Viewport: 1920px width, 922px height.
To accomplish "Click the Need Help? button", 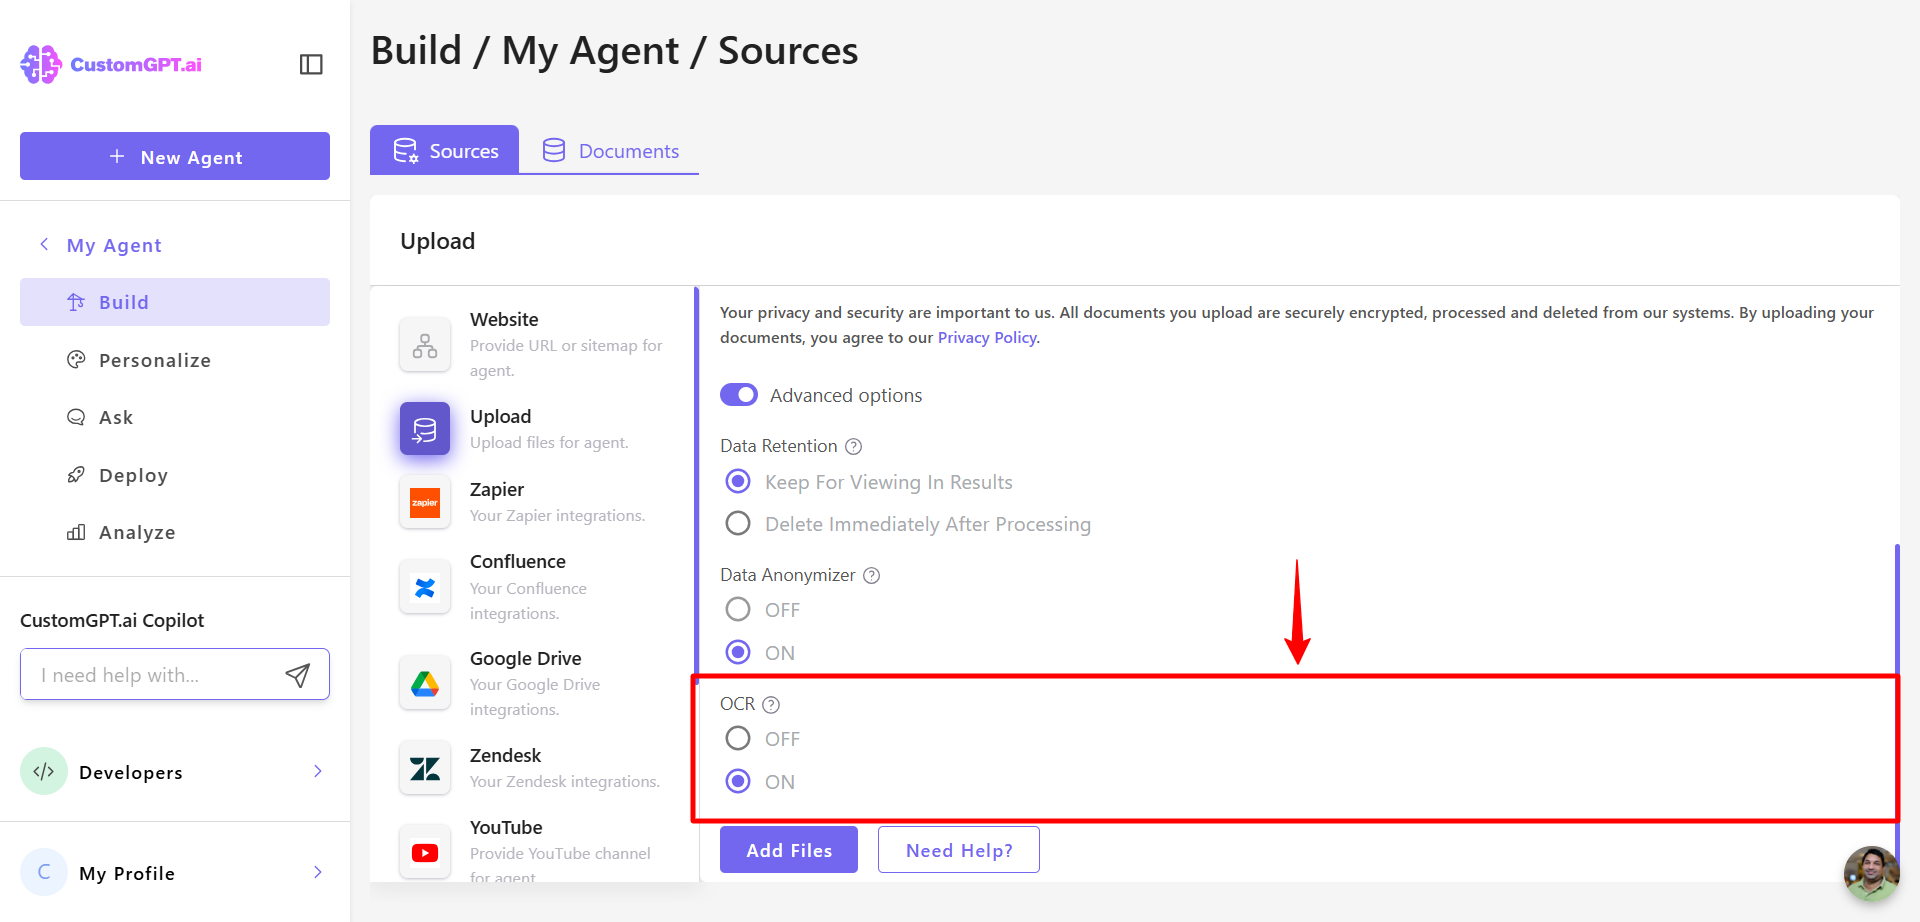I will pyautogui.click(x=959, y=850).
